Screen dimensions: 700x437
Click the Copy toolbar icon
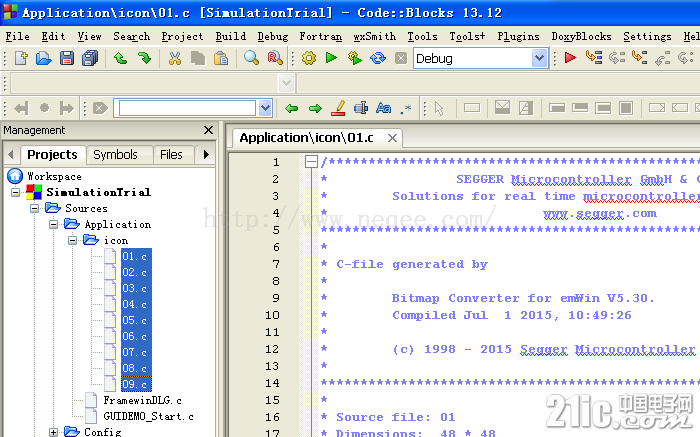(x=198, y=58)
